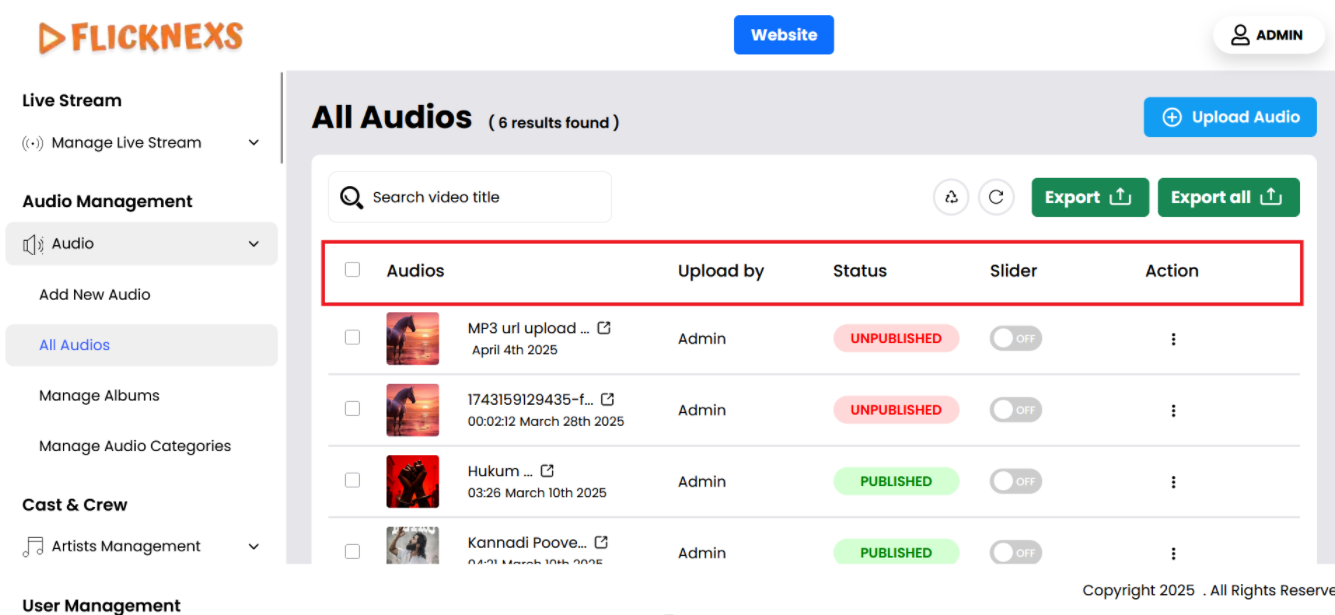1335x615 pixels.
Task: Toggle slider switch for MP3 url upload
Action: 1015,339
